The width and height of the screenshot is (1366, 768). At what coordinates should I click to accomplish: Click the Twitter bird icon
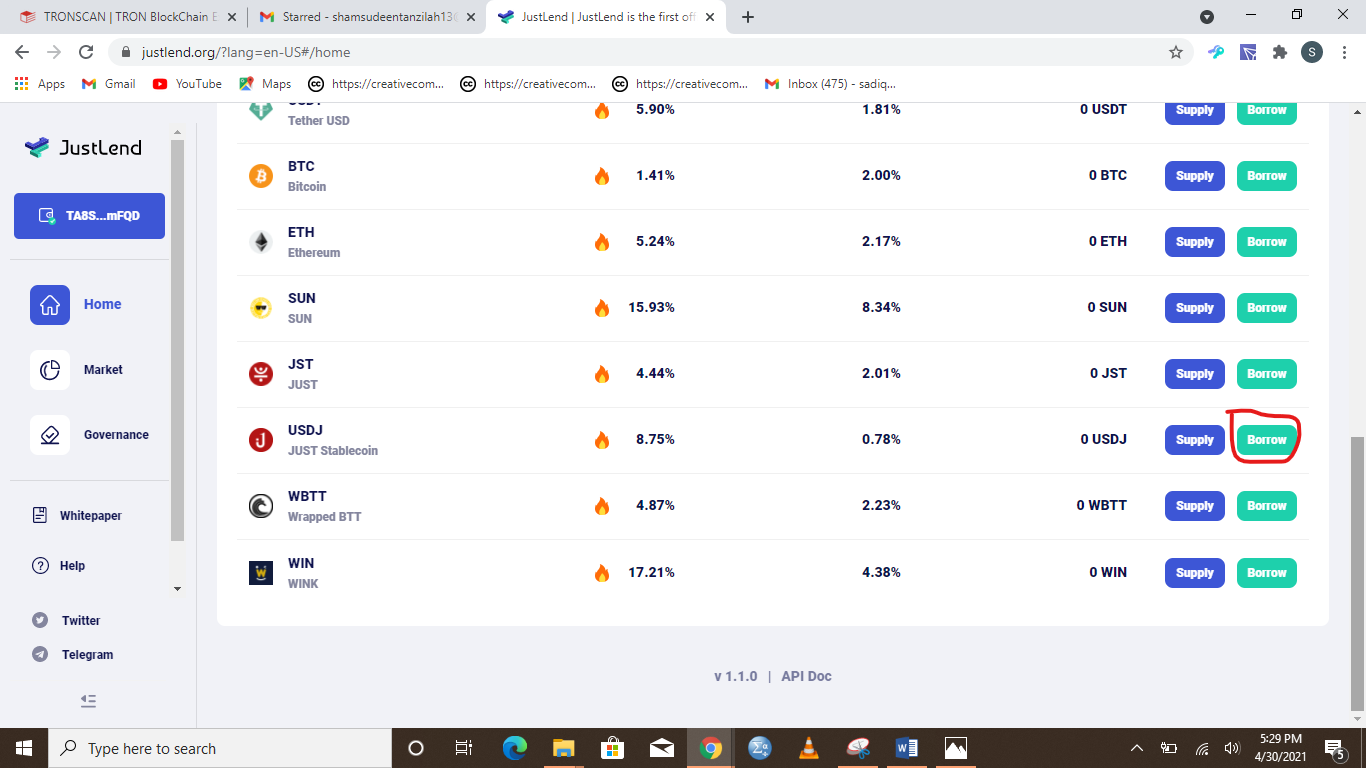click(40, 621)
